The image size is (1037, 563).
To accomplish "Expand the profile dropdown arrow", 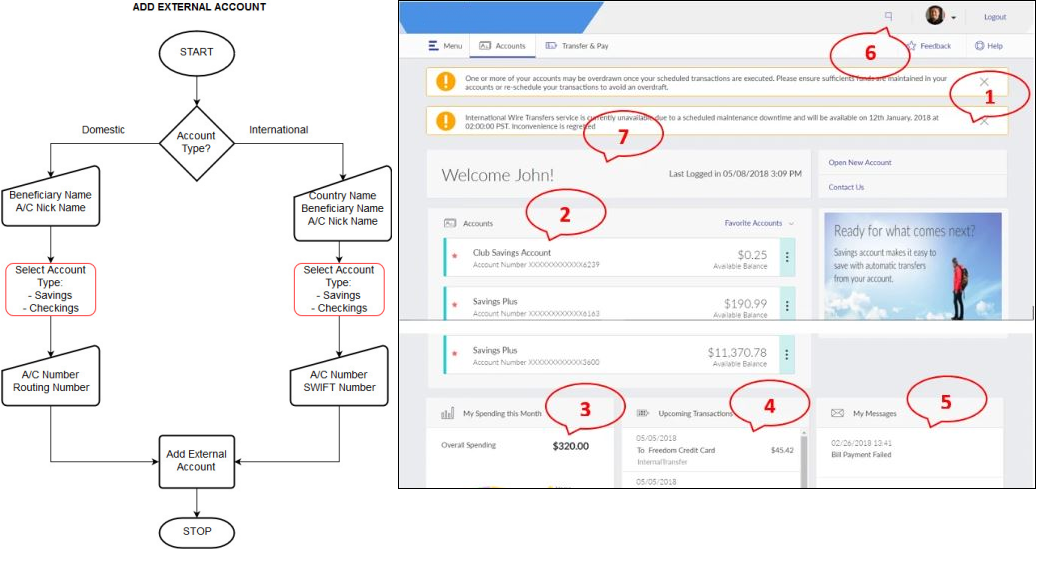I will [954, 18].
